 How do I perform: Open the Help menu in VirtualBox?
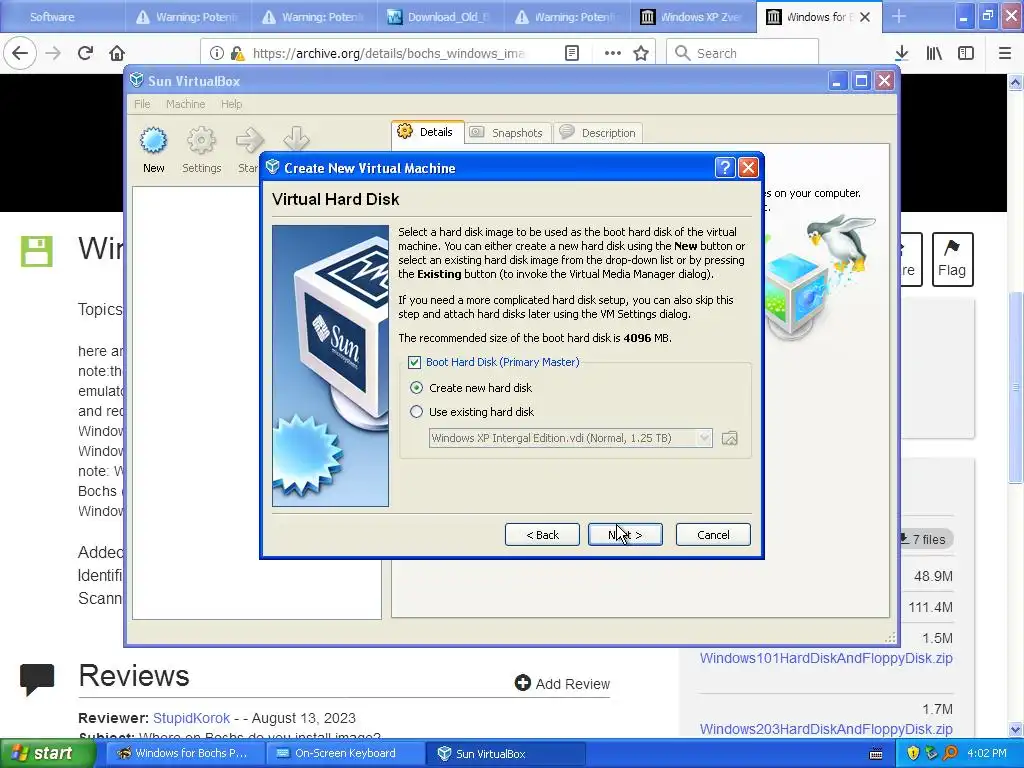[231, 104]
